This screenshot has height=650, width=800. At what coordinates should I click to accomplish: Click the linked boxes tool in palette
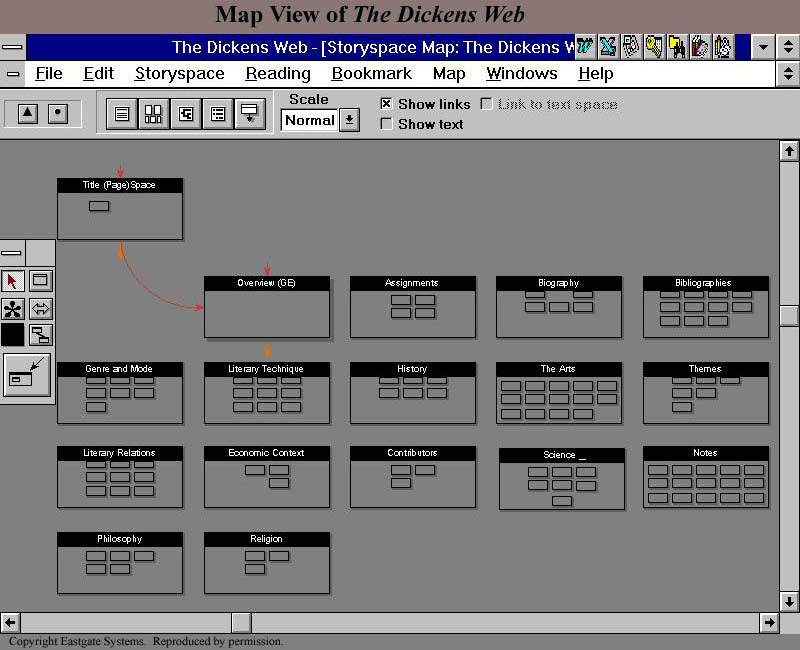coord(40,335)
